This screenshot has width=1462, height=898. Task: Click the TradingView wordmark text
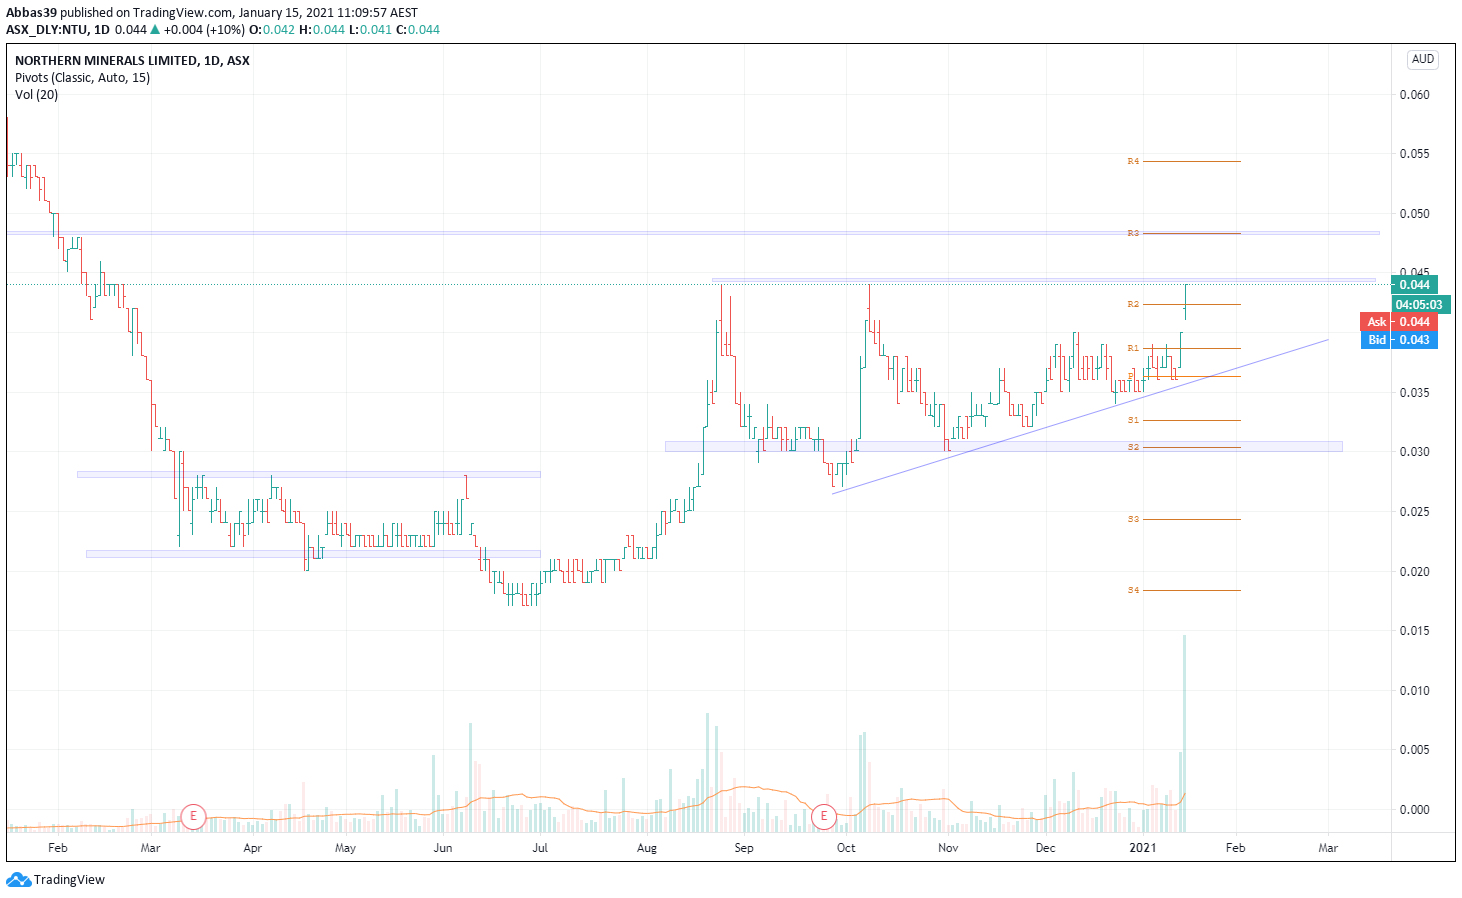pyautogui.click(x=69, y=880)
